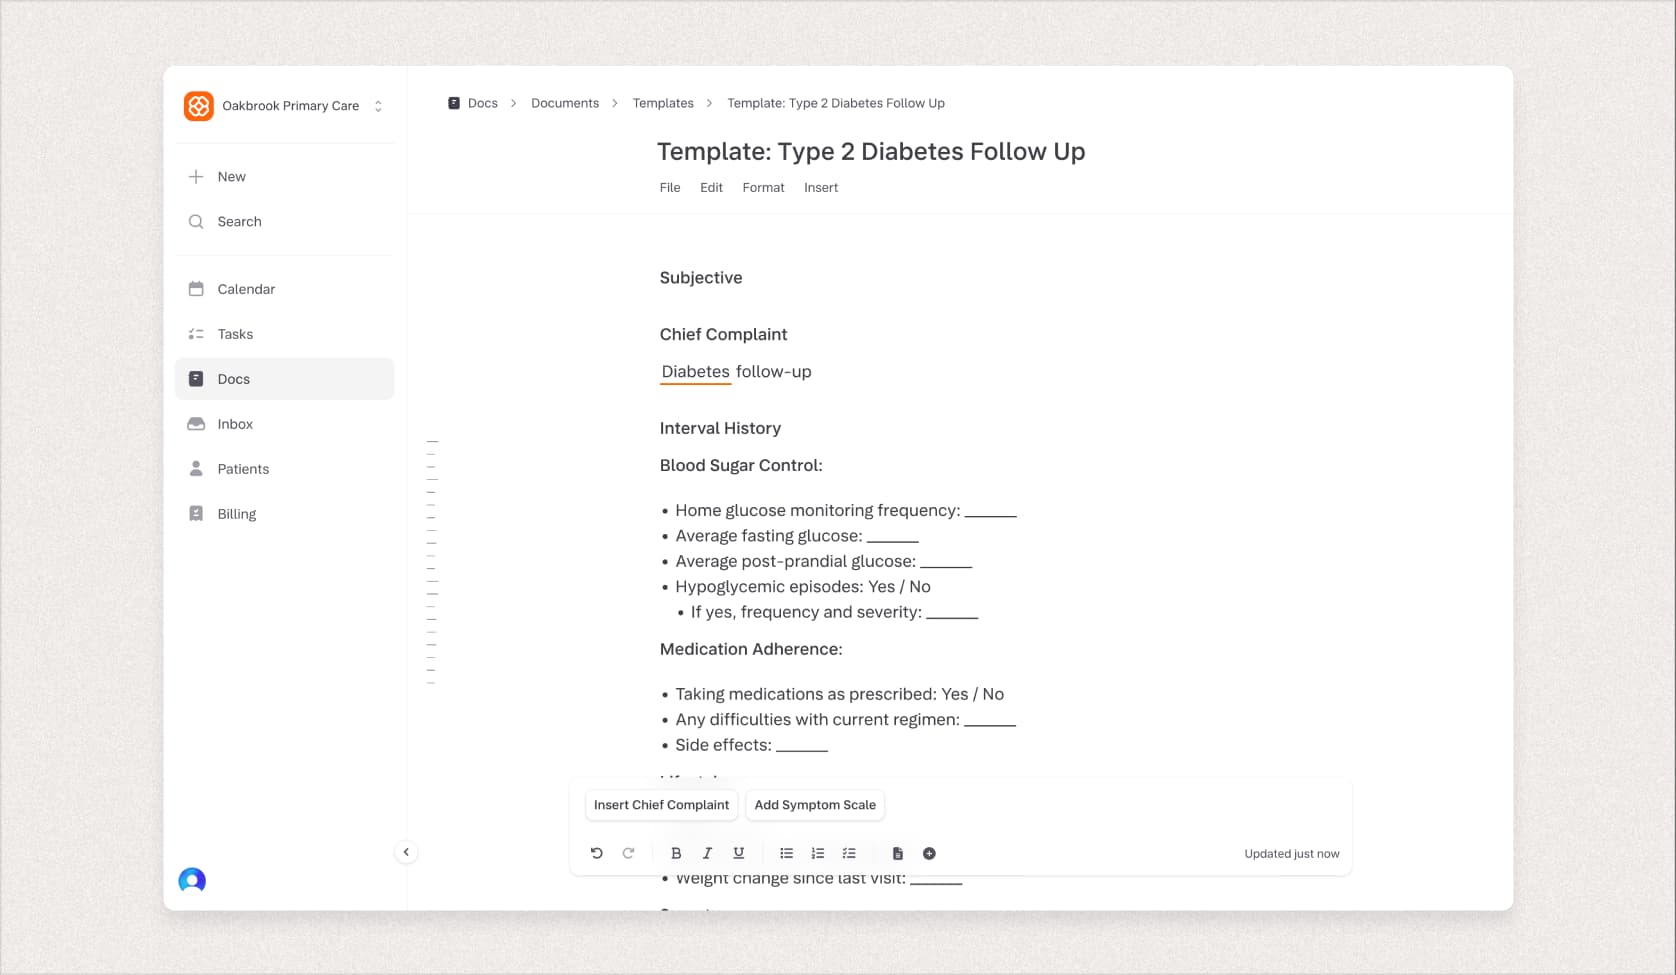Click the Add Symptom Scale button
The width and height of the screenshot is (1676, 975).
pyautogui.click(x=815, y=805)
